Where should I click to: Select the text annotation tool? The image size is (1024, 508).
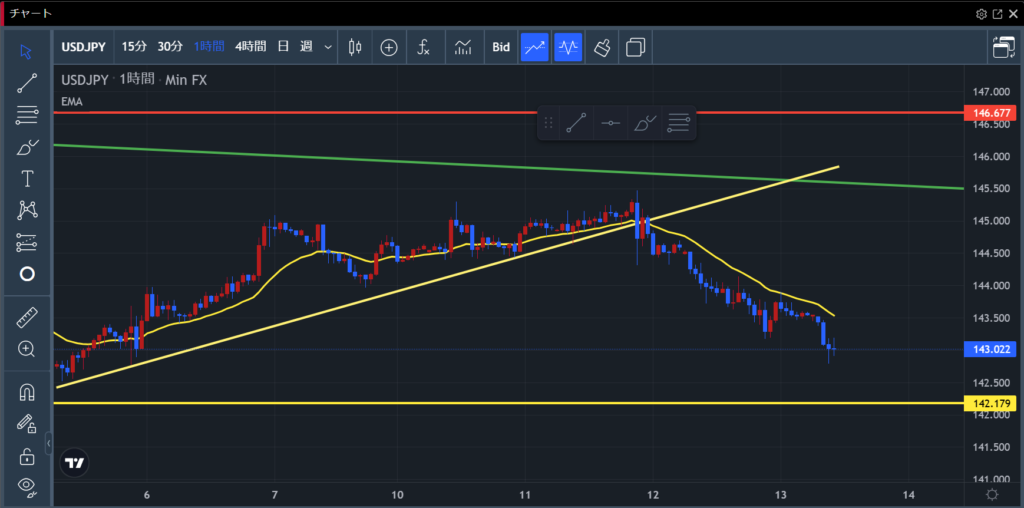(x=27, y=178)
